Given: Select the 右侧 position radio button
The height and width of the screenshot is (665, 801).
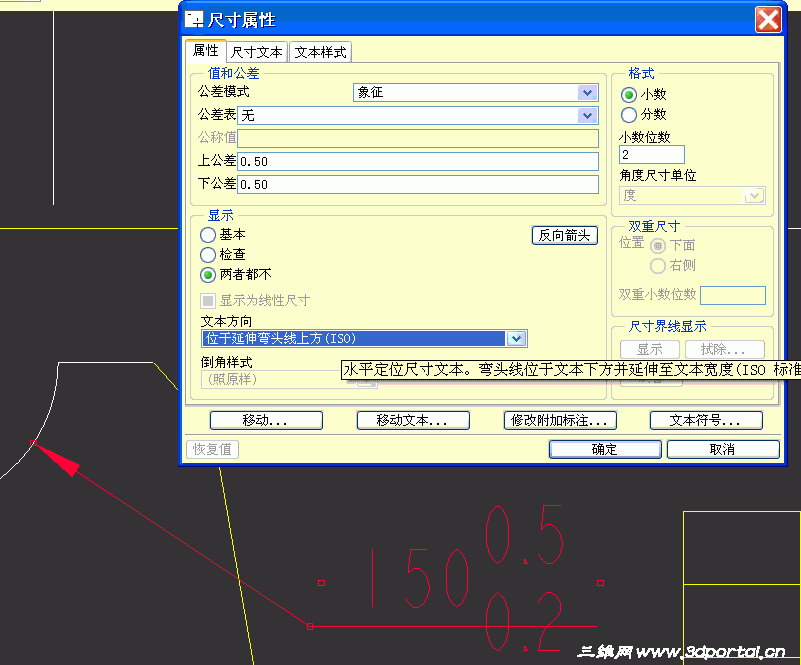Looking at the screenshot, I should (x=658, y=266).
